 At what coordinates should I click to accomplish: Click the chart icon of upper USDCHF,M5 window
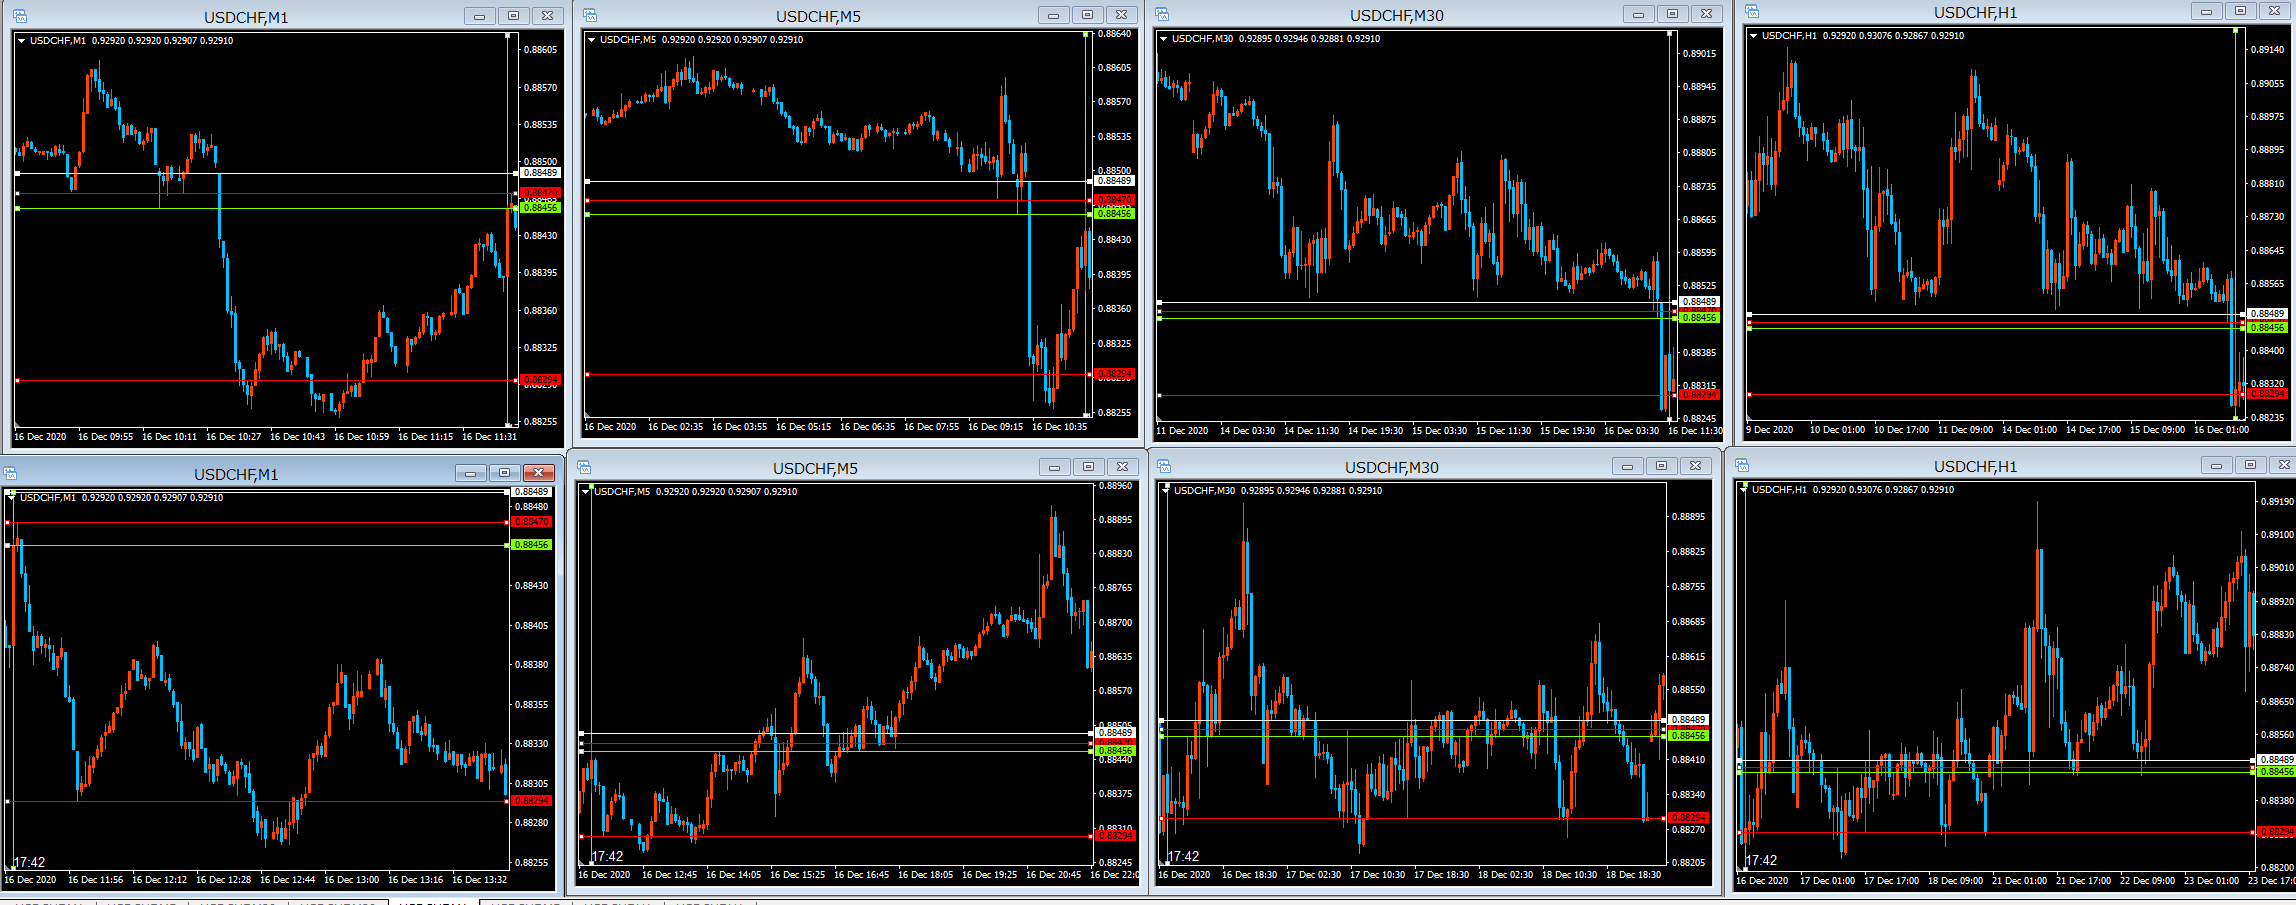click(590, 15)
